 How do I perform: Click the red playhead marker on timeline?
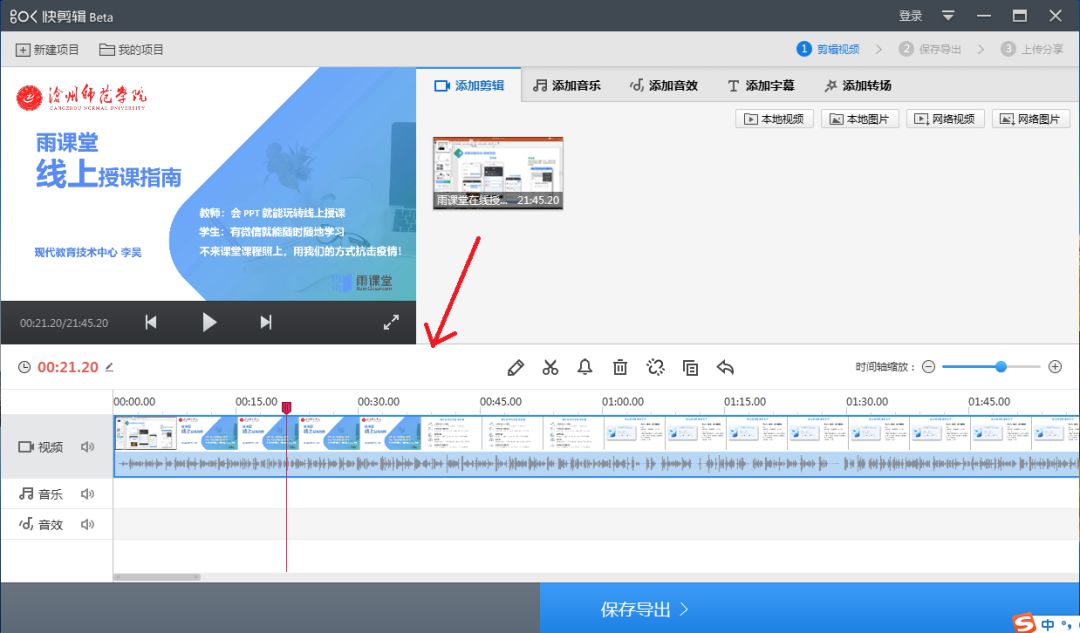[x=287, y=407]
